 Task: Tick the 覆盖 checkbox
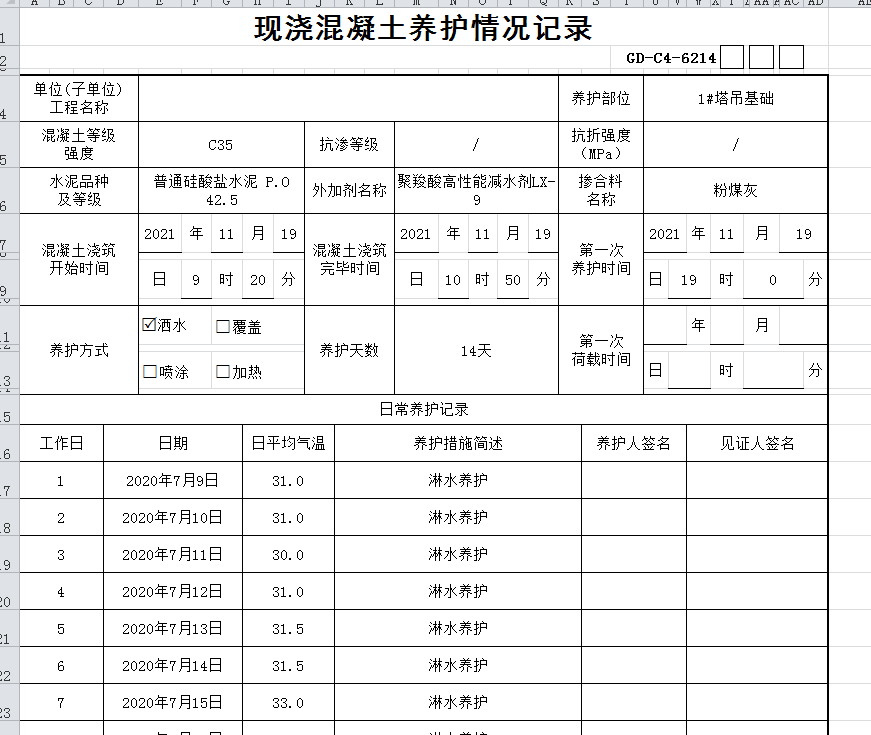tap(223, 326)
